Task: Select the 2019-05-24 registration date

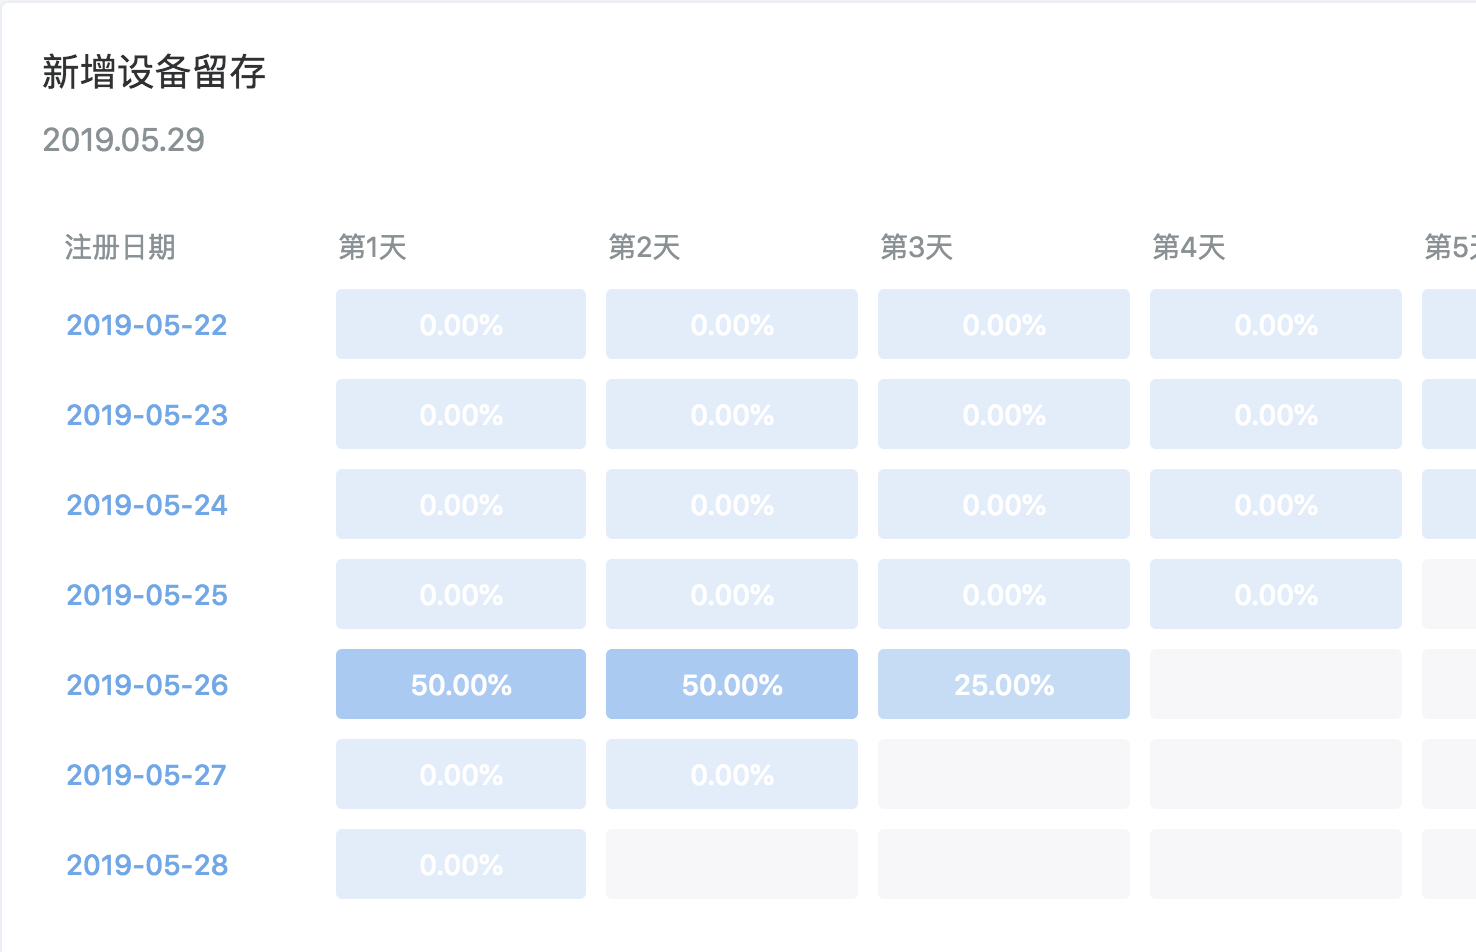Action: [x=147, y=505]
